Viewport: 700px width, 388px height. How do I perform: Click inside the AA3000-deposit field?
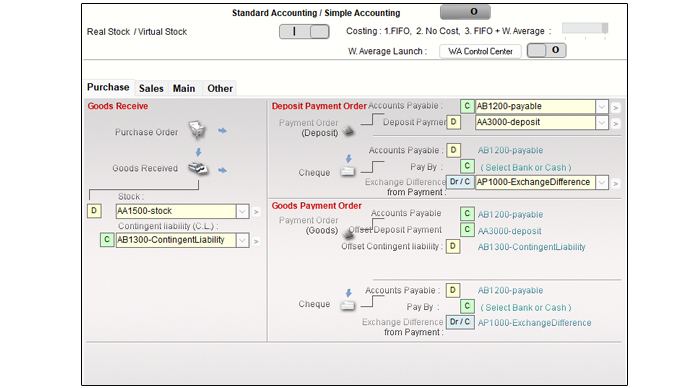pos(535,122)
